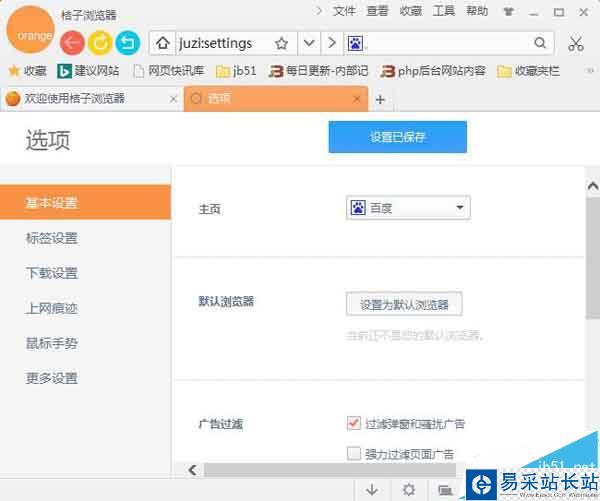Toggle 过滤弹窗和骚扰广告 checkbox
Screen dimensions: 600x501
pyautogui.click(x=354, y=423)
